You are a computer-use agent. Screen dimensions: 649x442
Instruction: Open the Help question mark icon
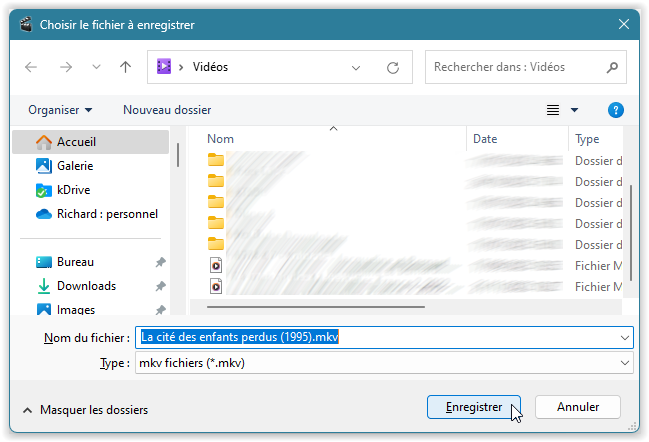click(x=616, y=110)
